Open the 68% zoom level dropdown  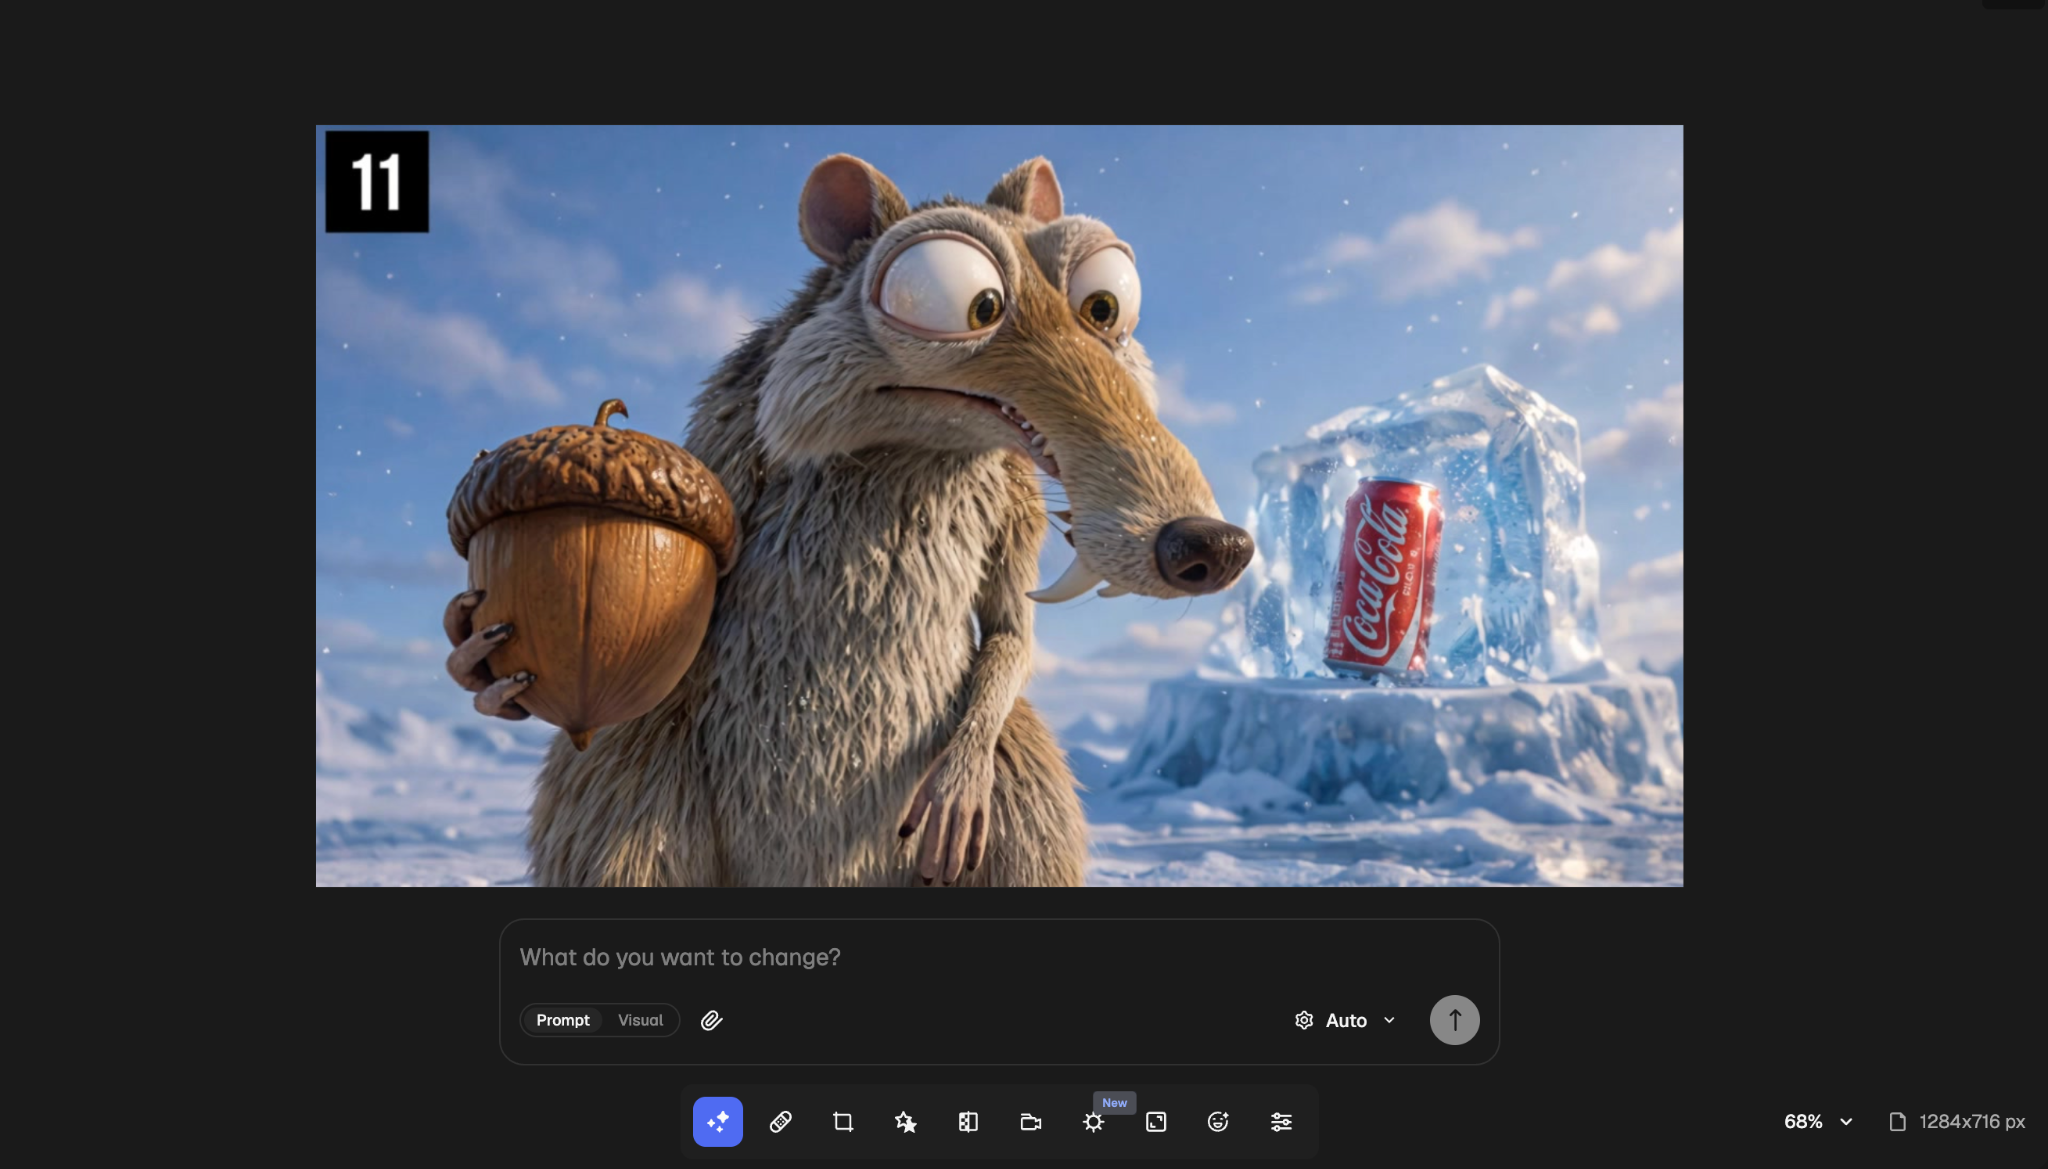point(1818,1121)
